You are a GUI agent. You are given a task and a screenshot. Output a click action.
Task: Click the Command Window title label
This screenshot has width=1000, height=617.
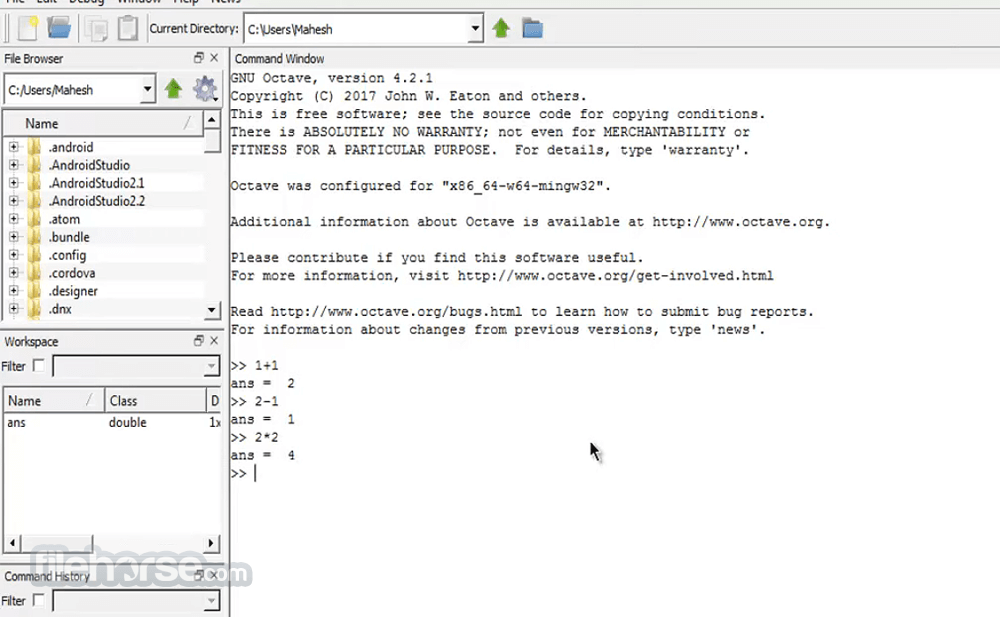[279, 59]
